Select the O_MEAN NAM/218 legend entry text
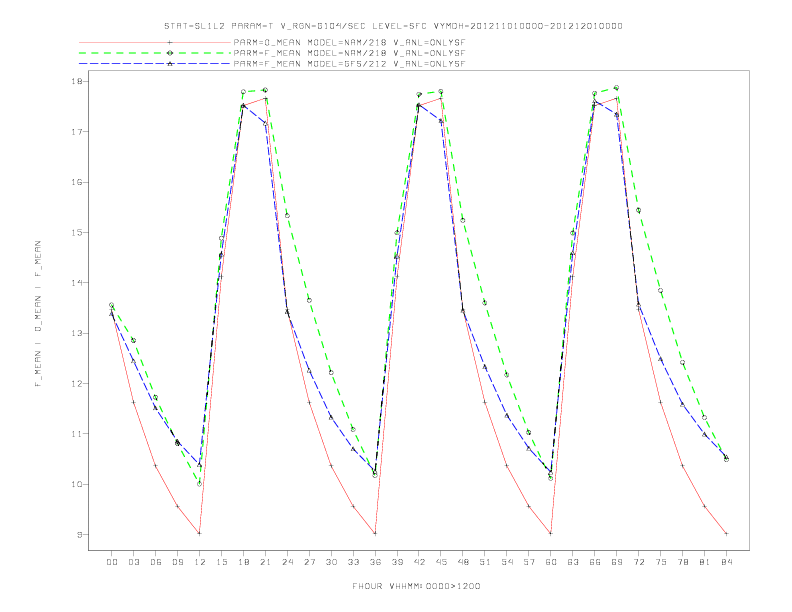 click(x=350, y=43)
